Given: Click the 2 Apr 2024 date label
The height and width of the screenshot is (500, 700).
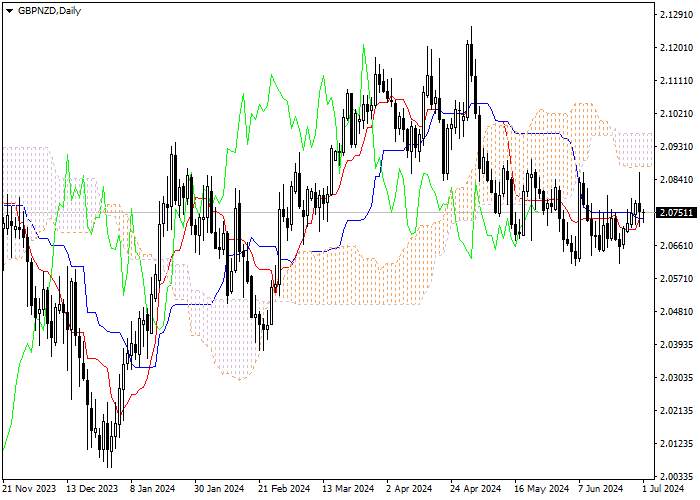Looking at the screenshot, I should coord(409,489).
